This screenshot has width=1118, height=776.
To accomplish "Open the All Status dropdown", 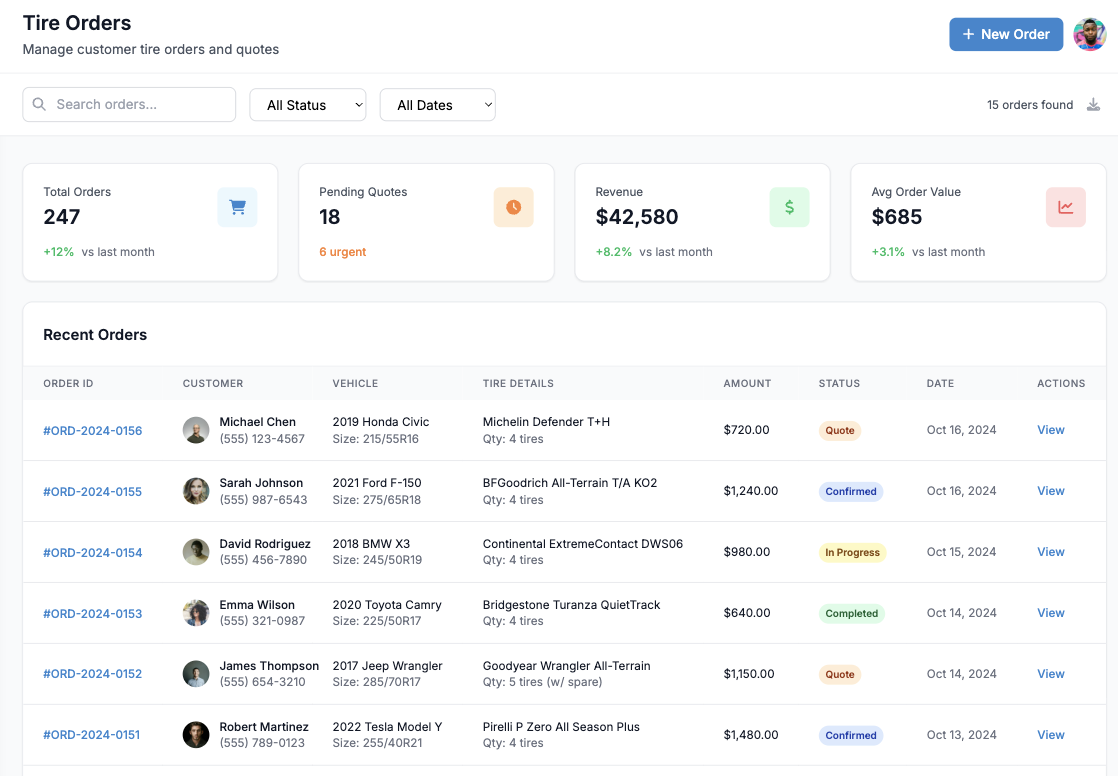I will (x=307, y=104).
